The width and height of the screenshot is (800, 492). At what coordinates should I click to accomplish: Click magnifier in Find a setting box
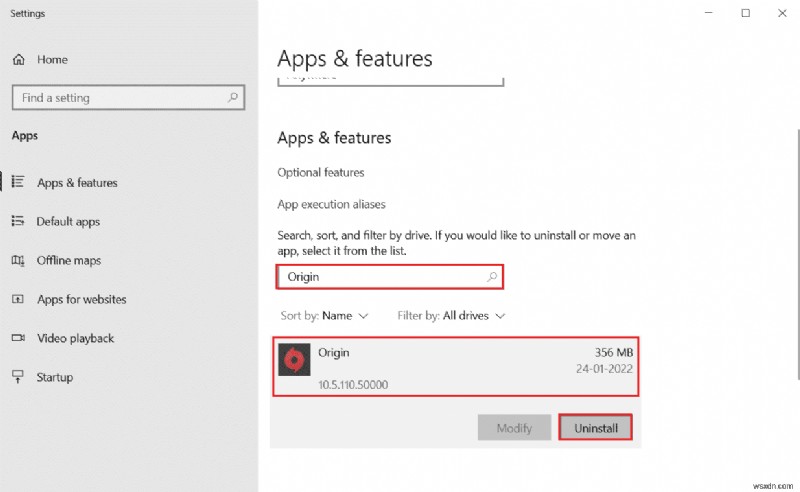click(233, 98)
